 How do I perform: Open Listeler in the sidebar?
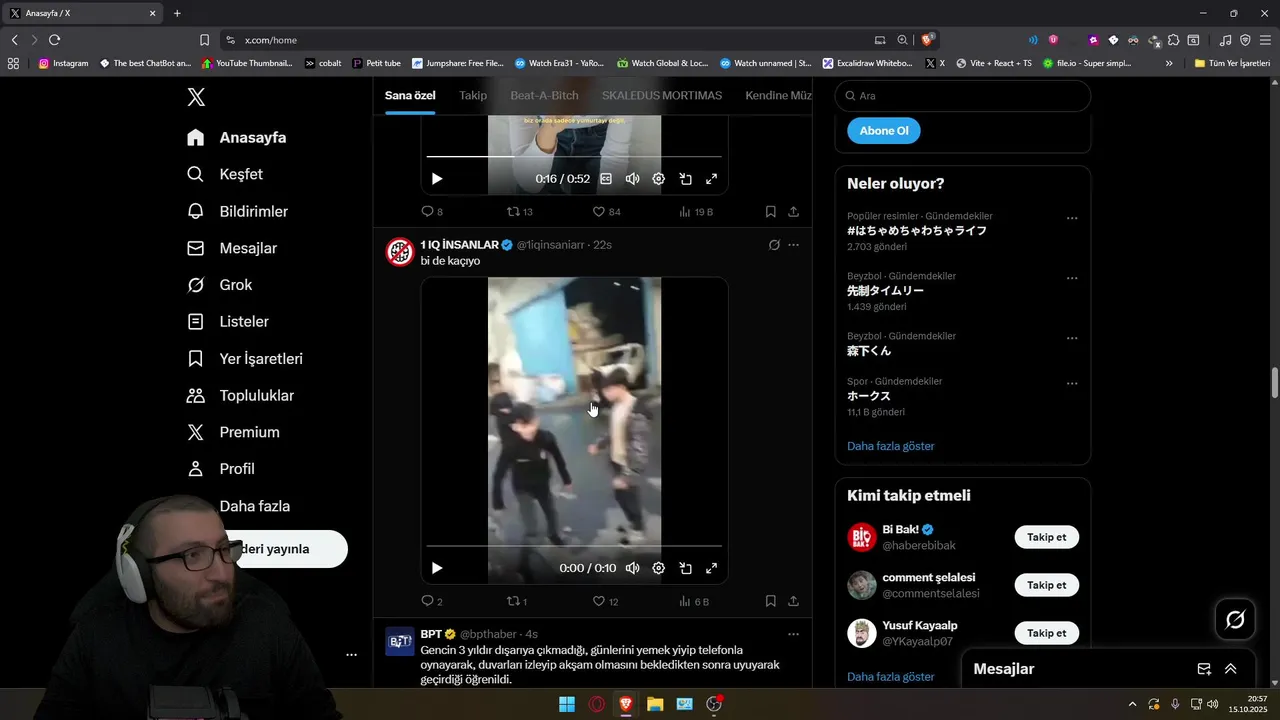[228, 322]
